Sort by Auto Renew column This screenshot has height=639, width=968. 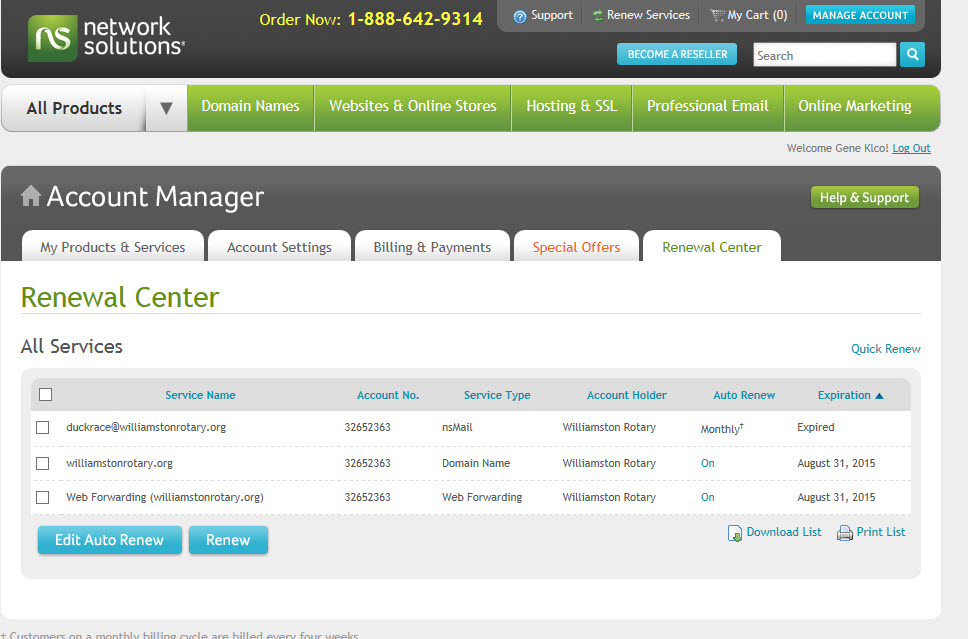coord(744,395)
